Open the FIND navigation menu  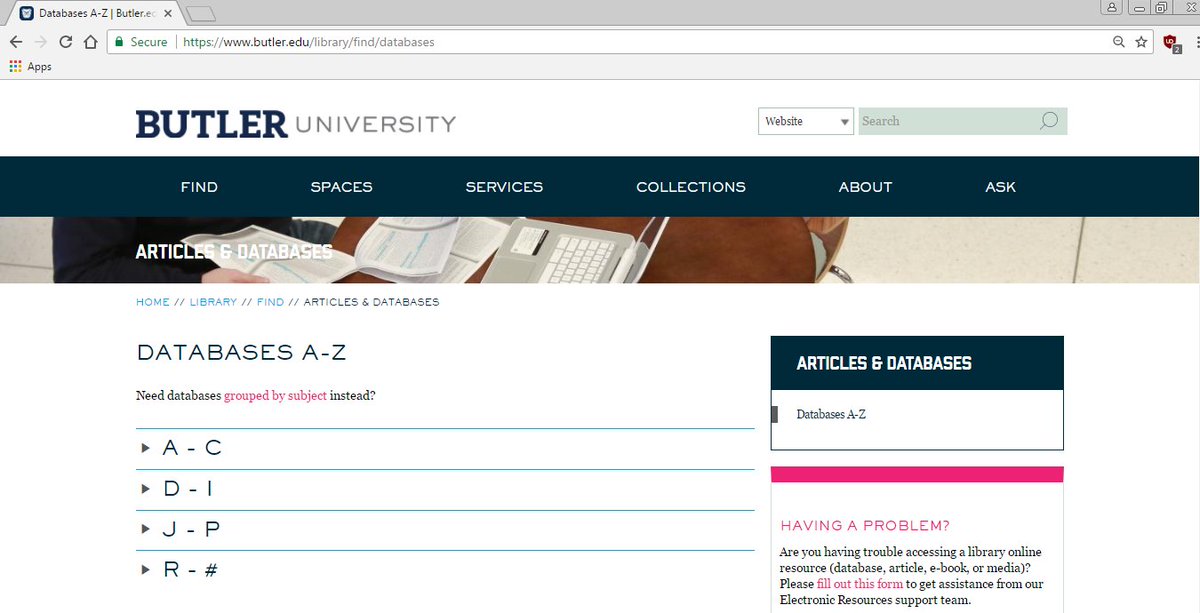pos(199,187)
